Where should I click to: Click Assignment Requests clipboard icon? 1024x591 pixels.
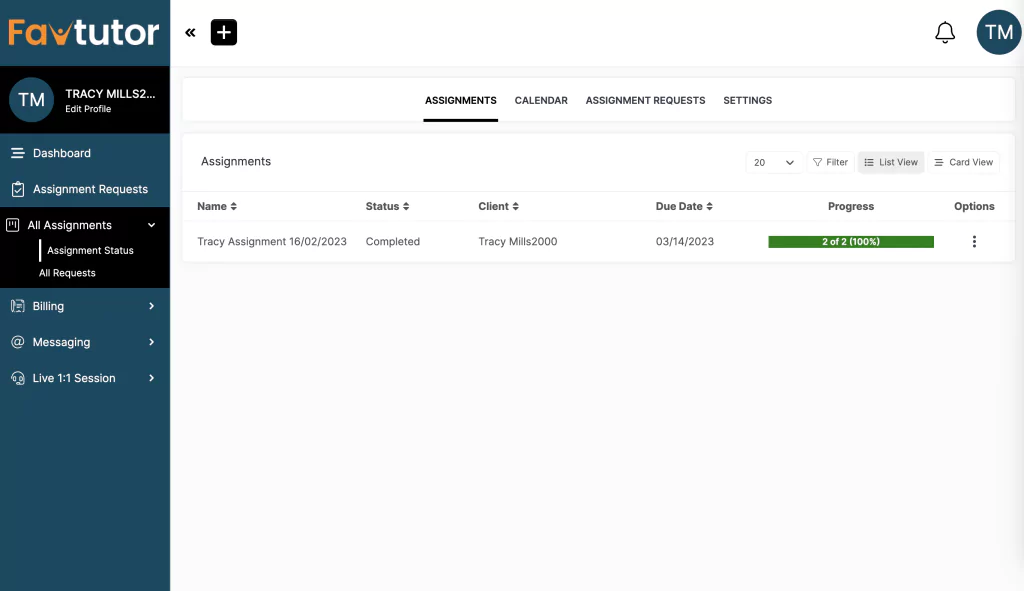coord(18,189)
